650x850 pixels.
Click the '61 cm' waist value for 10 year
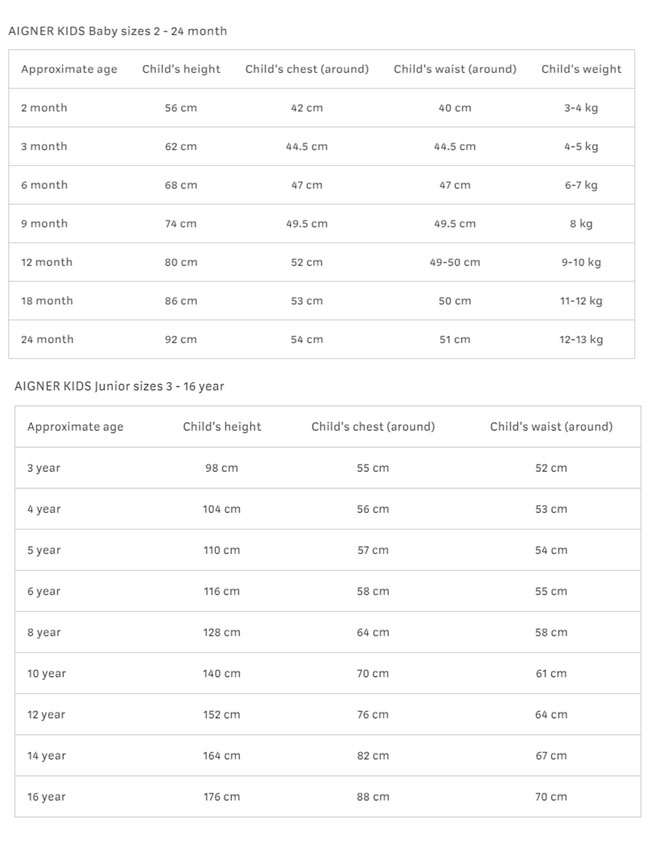pyautogui.click(x=551, y=673)
